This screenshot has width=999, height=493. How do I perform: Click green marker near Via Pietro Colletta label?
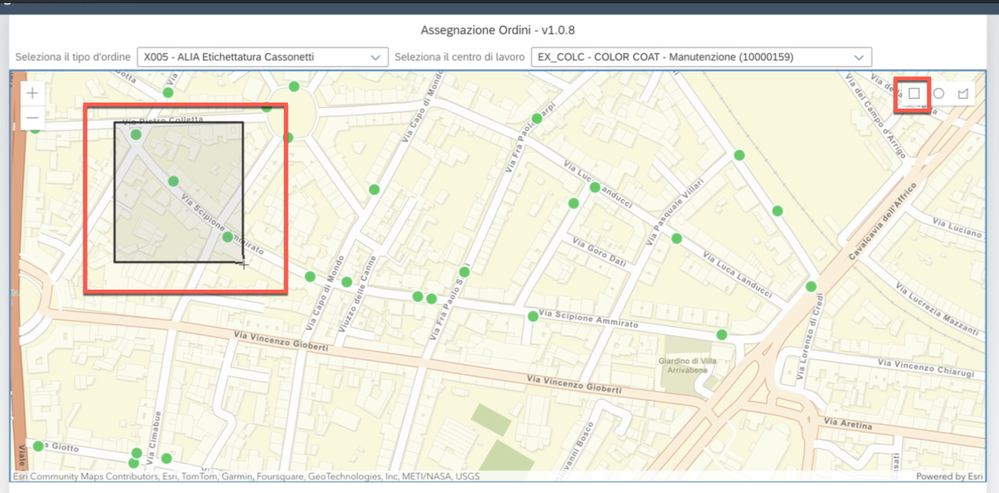136,134
